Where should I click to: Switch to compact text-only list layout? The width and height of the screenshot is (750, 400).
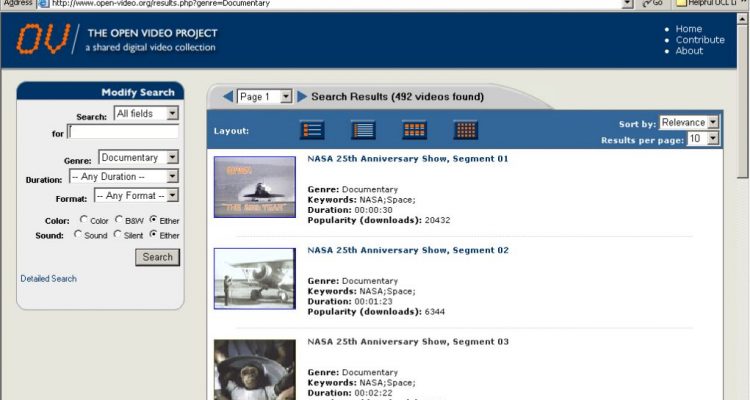tap(363, 130)
